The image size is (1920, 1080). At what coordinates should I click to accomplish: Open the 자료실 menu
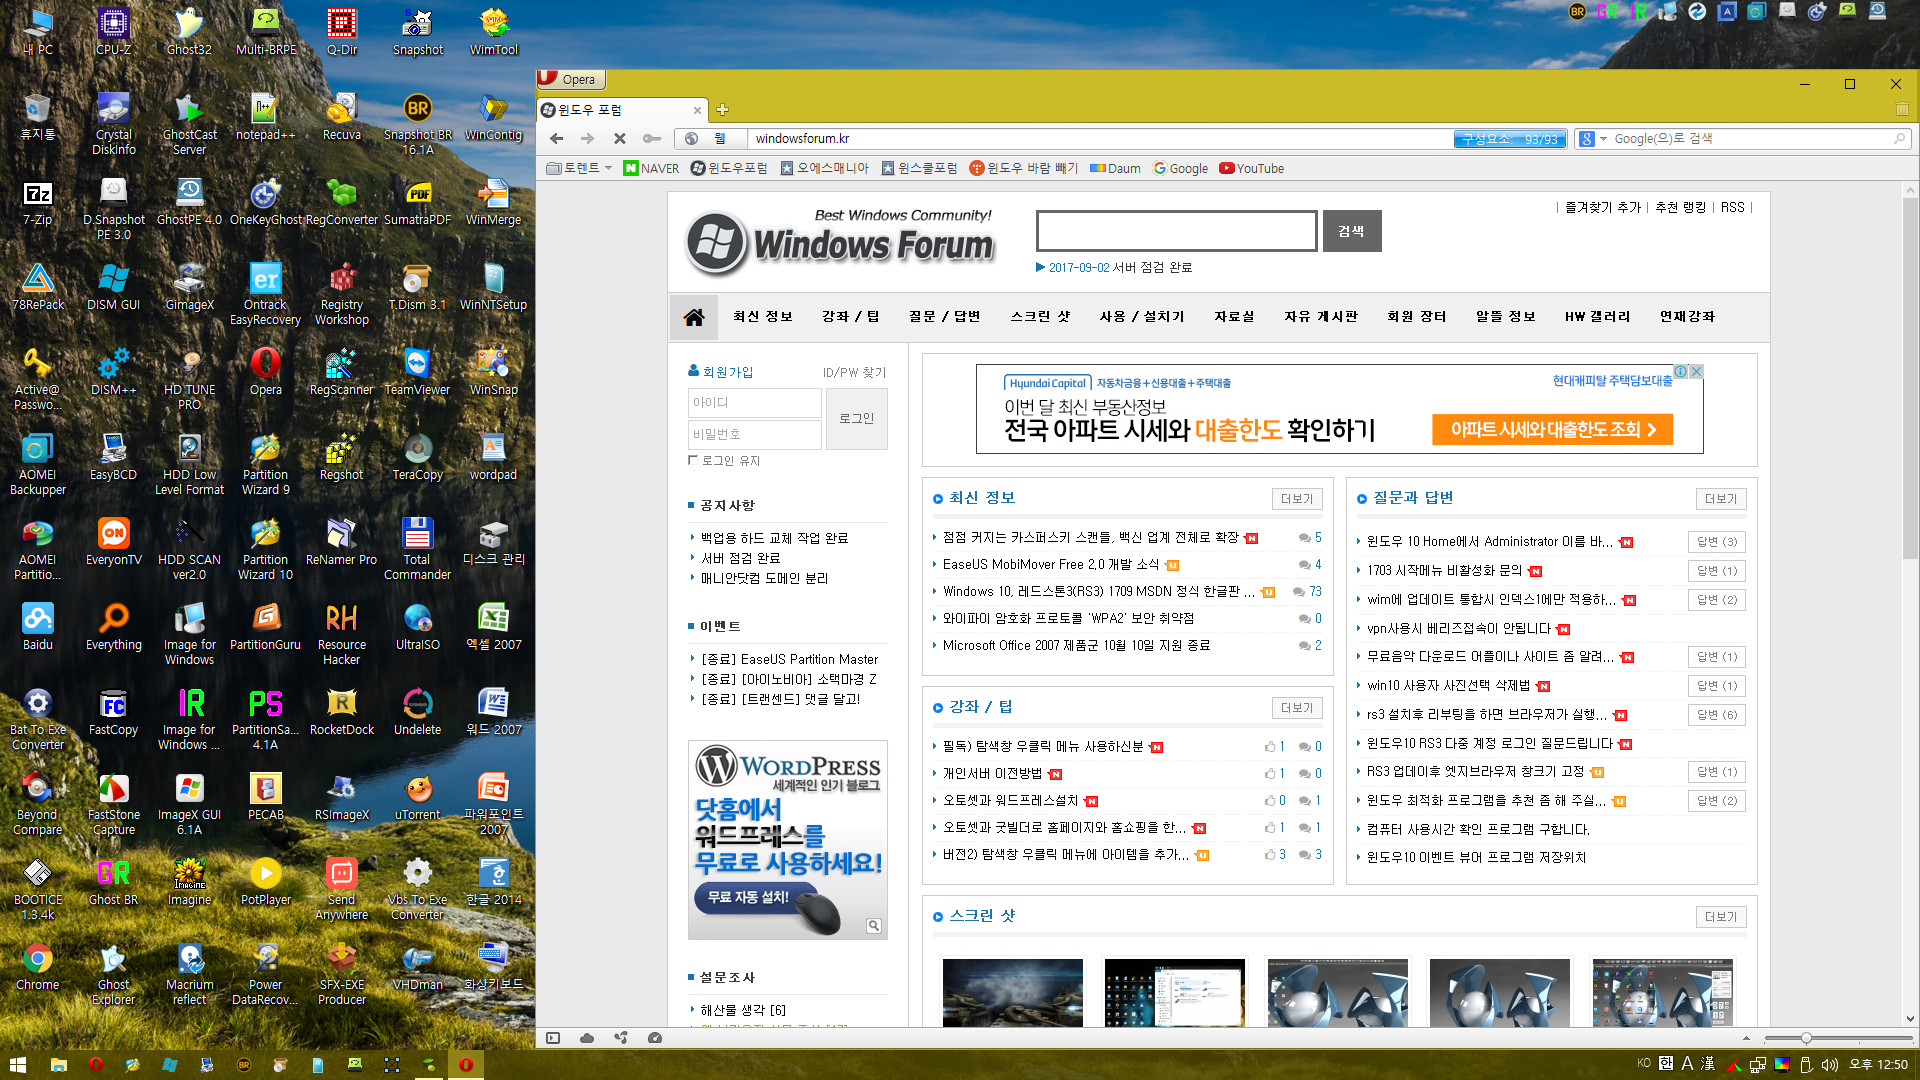(x=1234, y=317)
